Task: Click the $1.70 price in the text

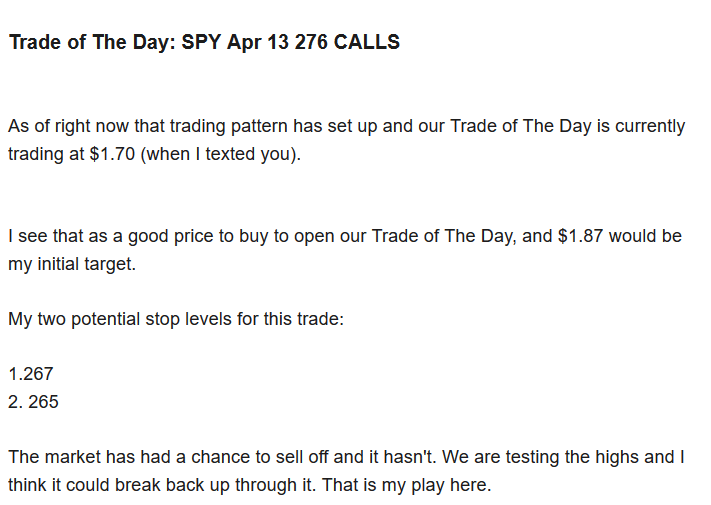Action: coord(112,154)
